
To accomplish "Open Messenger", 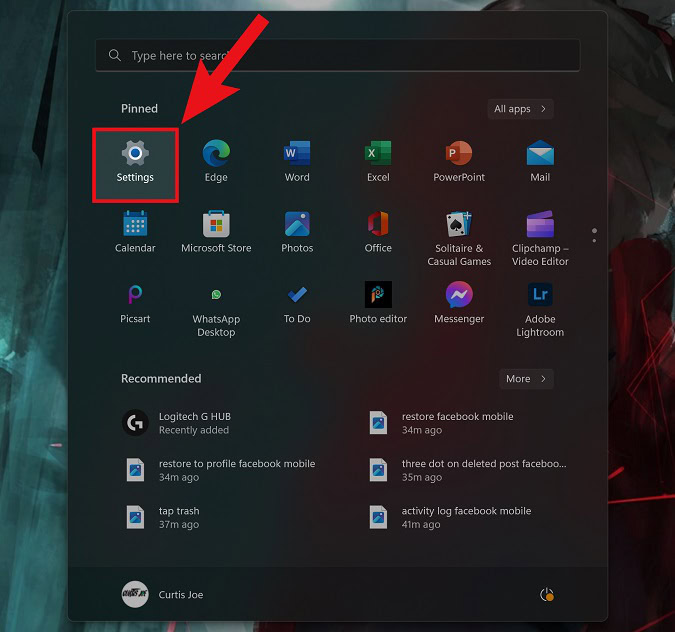I will 459,304.
